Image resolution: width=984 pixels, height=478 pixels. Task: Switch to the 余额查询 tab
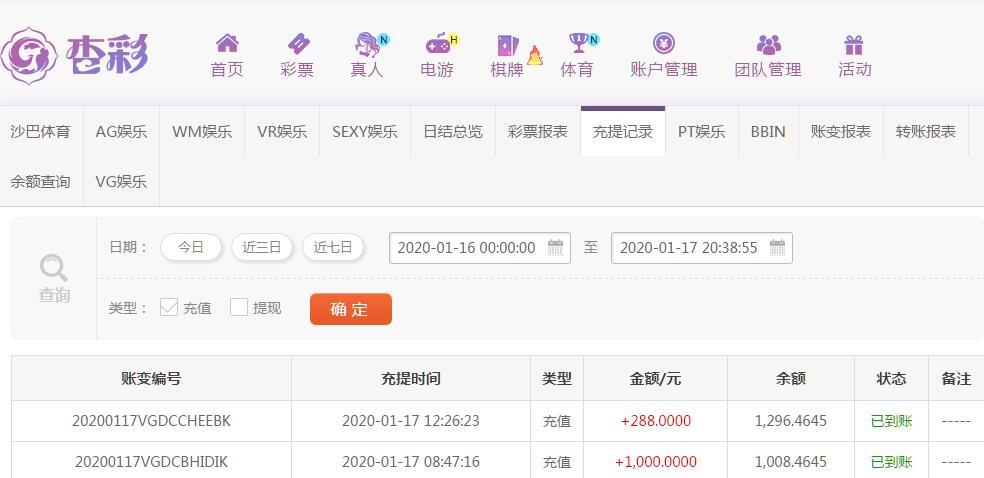click(x=41, y=182)
